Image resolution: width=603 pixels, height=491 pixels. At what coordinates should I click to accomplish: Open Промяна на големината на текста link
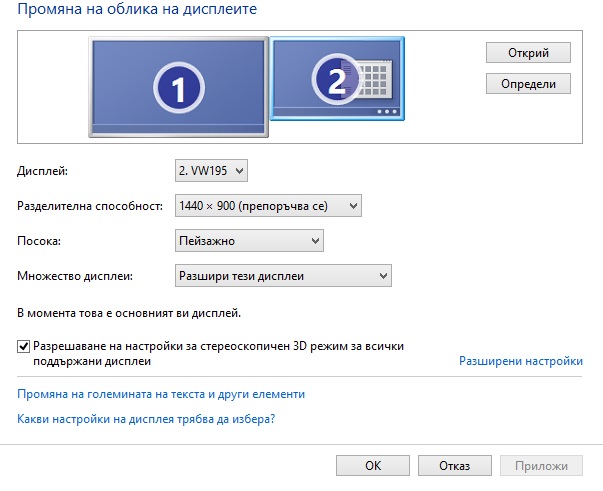[161, 394]
